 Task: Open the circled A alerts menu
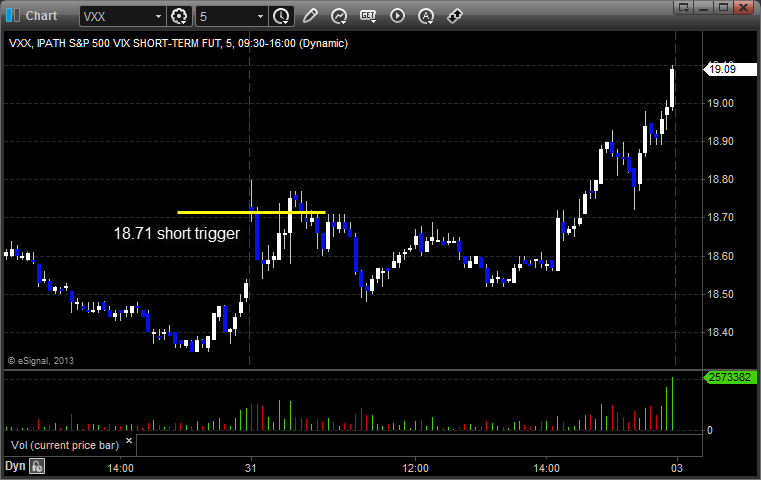coord(426,16)
